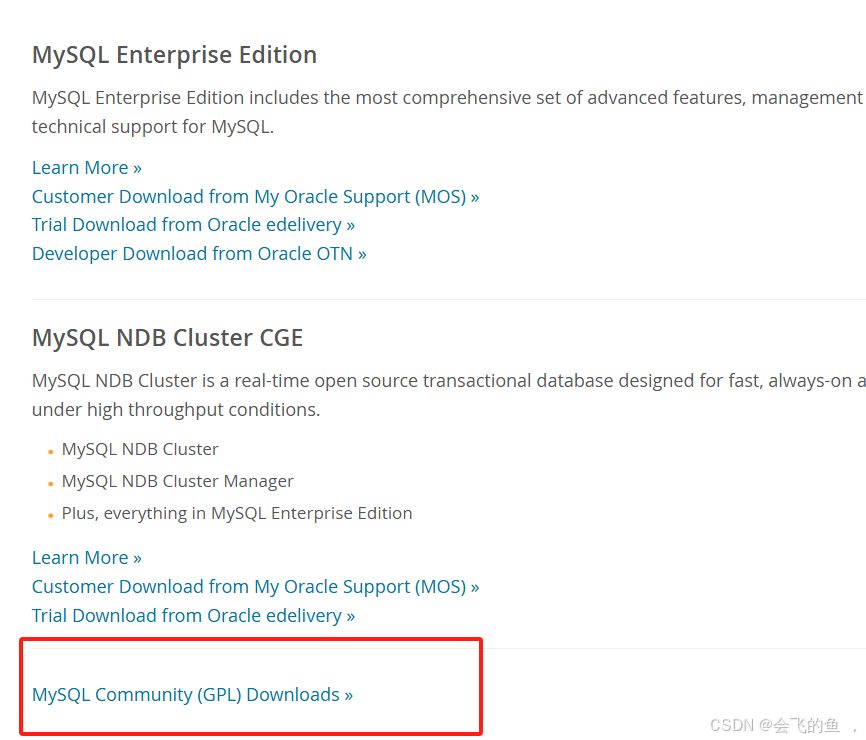The width and height of the screenshot is (866, 740).
Task: Open Customer Download from My Oracle Support (MOS)
Action: pos(255,196)
